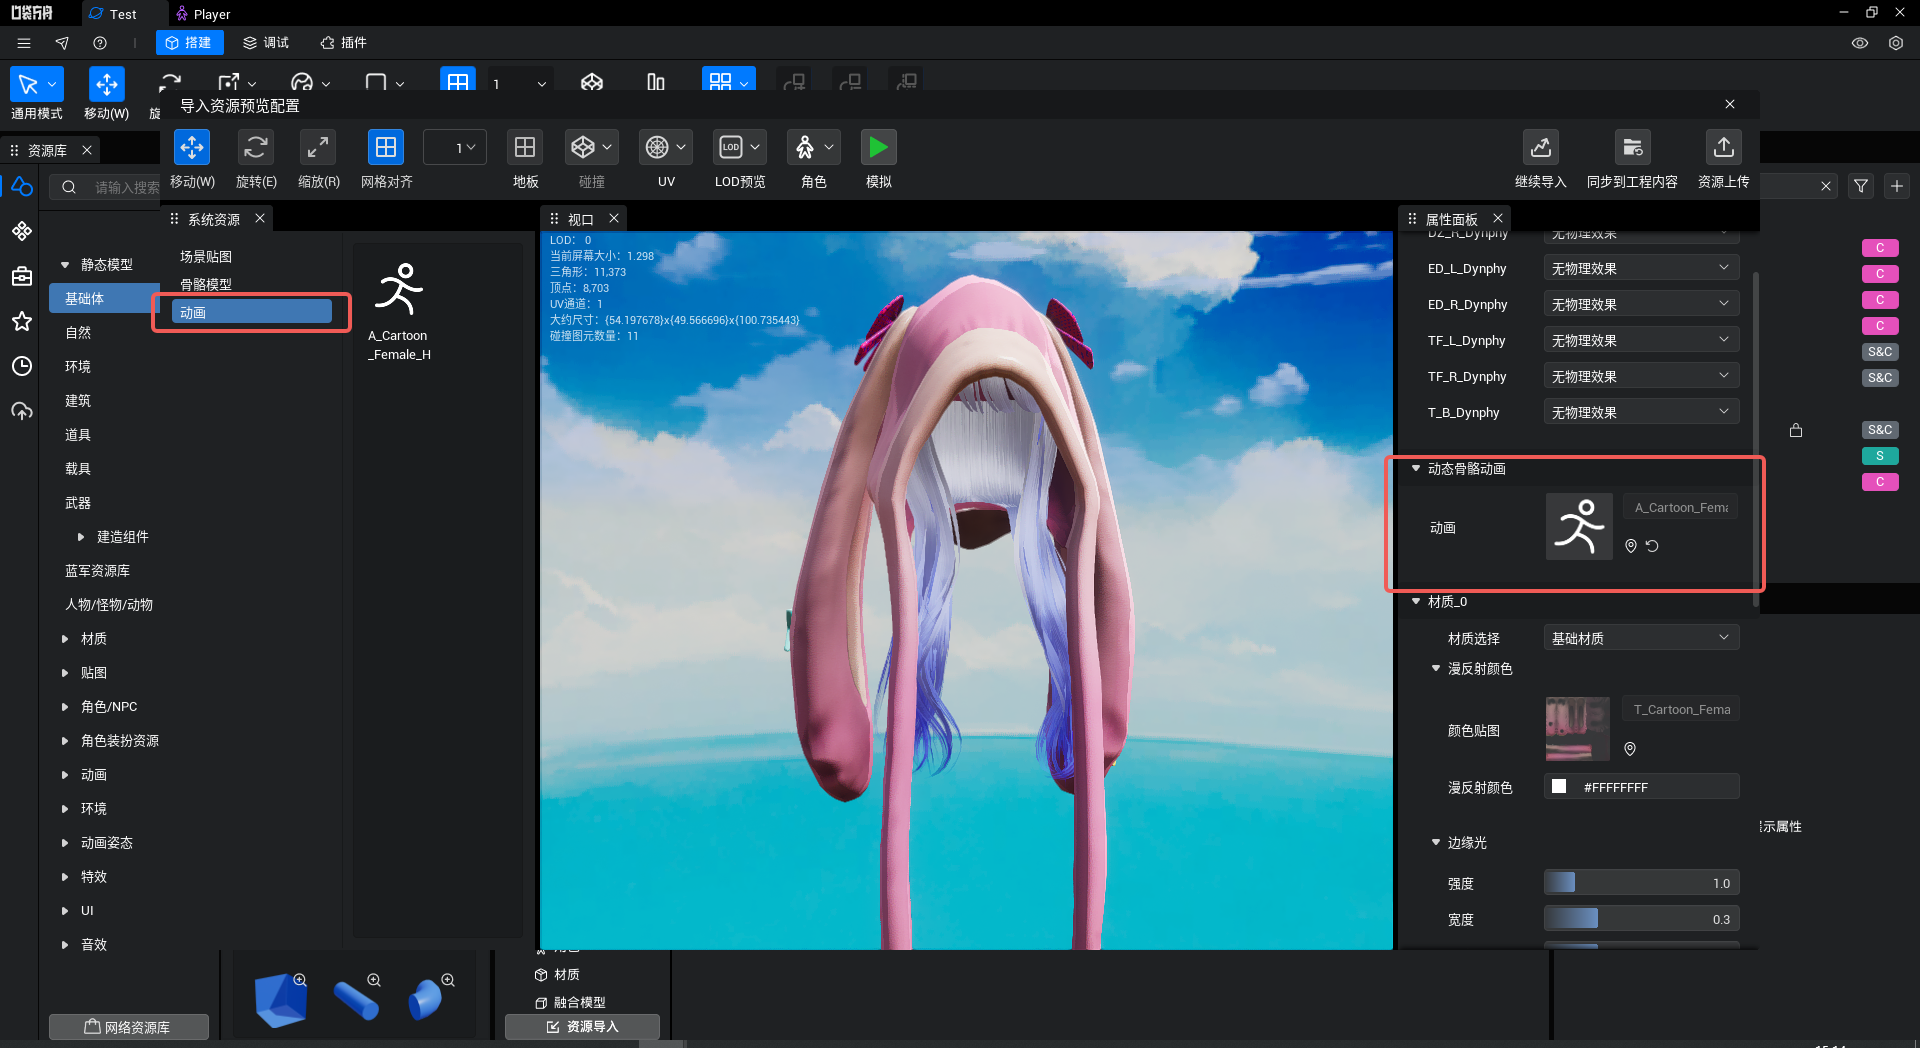Click the plus add button at far right
The image size is (1920, 1048).
click(x=1897, y=186)
